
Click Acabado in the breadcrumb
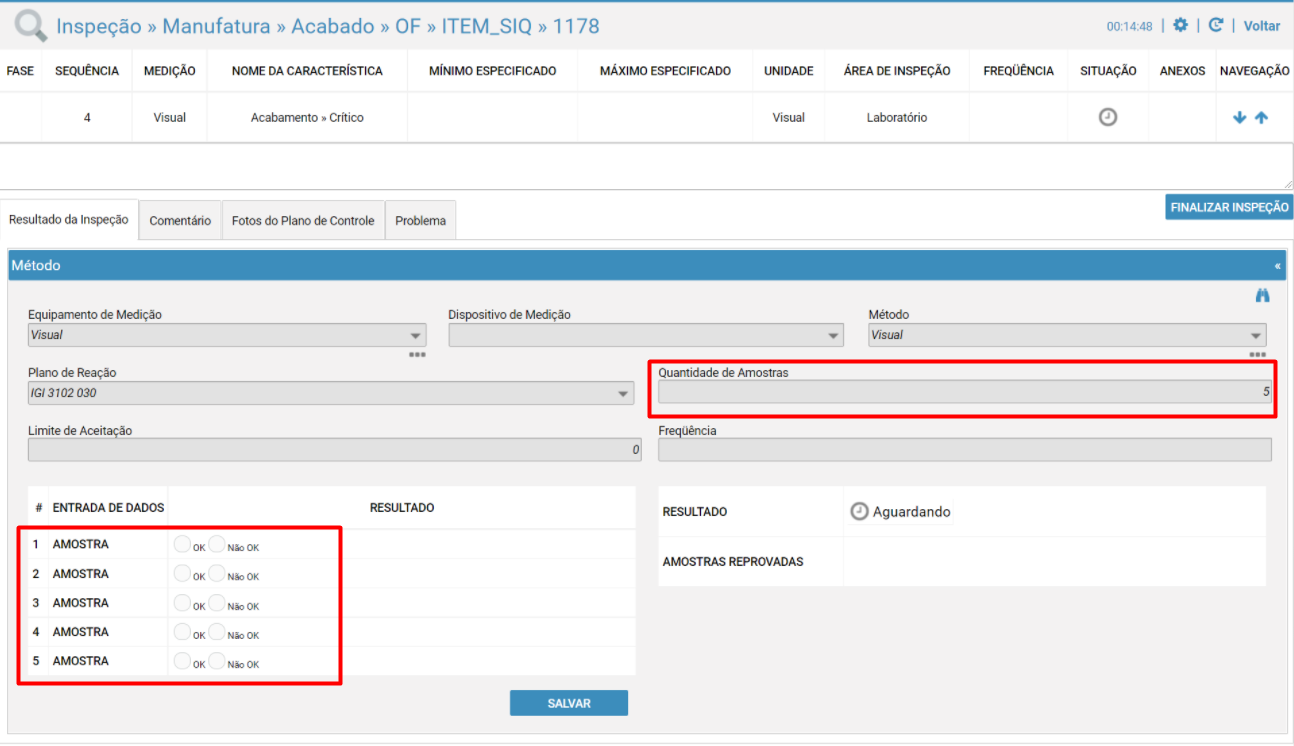[333, 26]
